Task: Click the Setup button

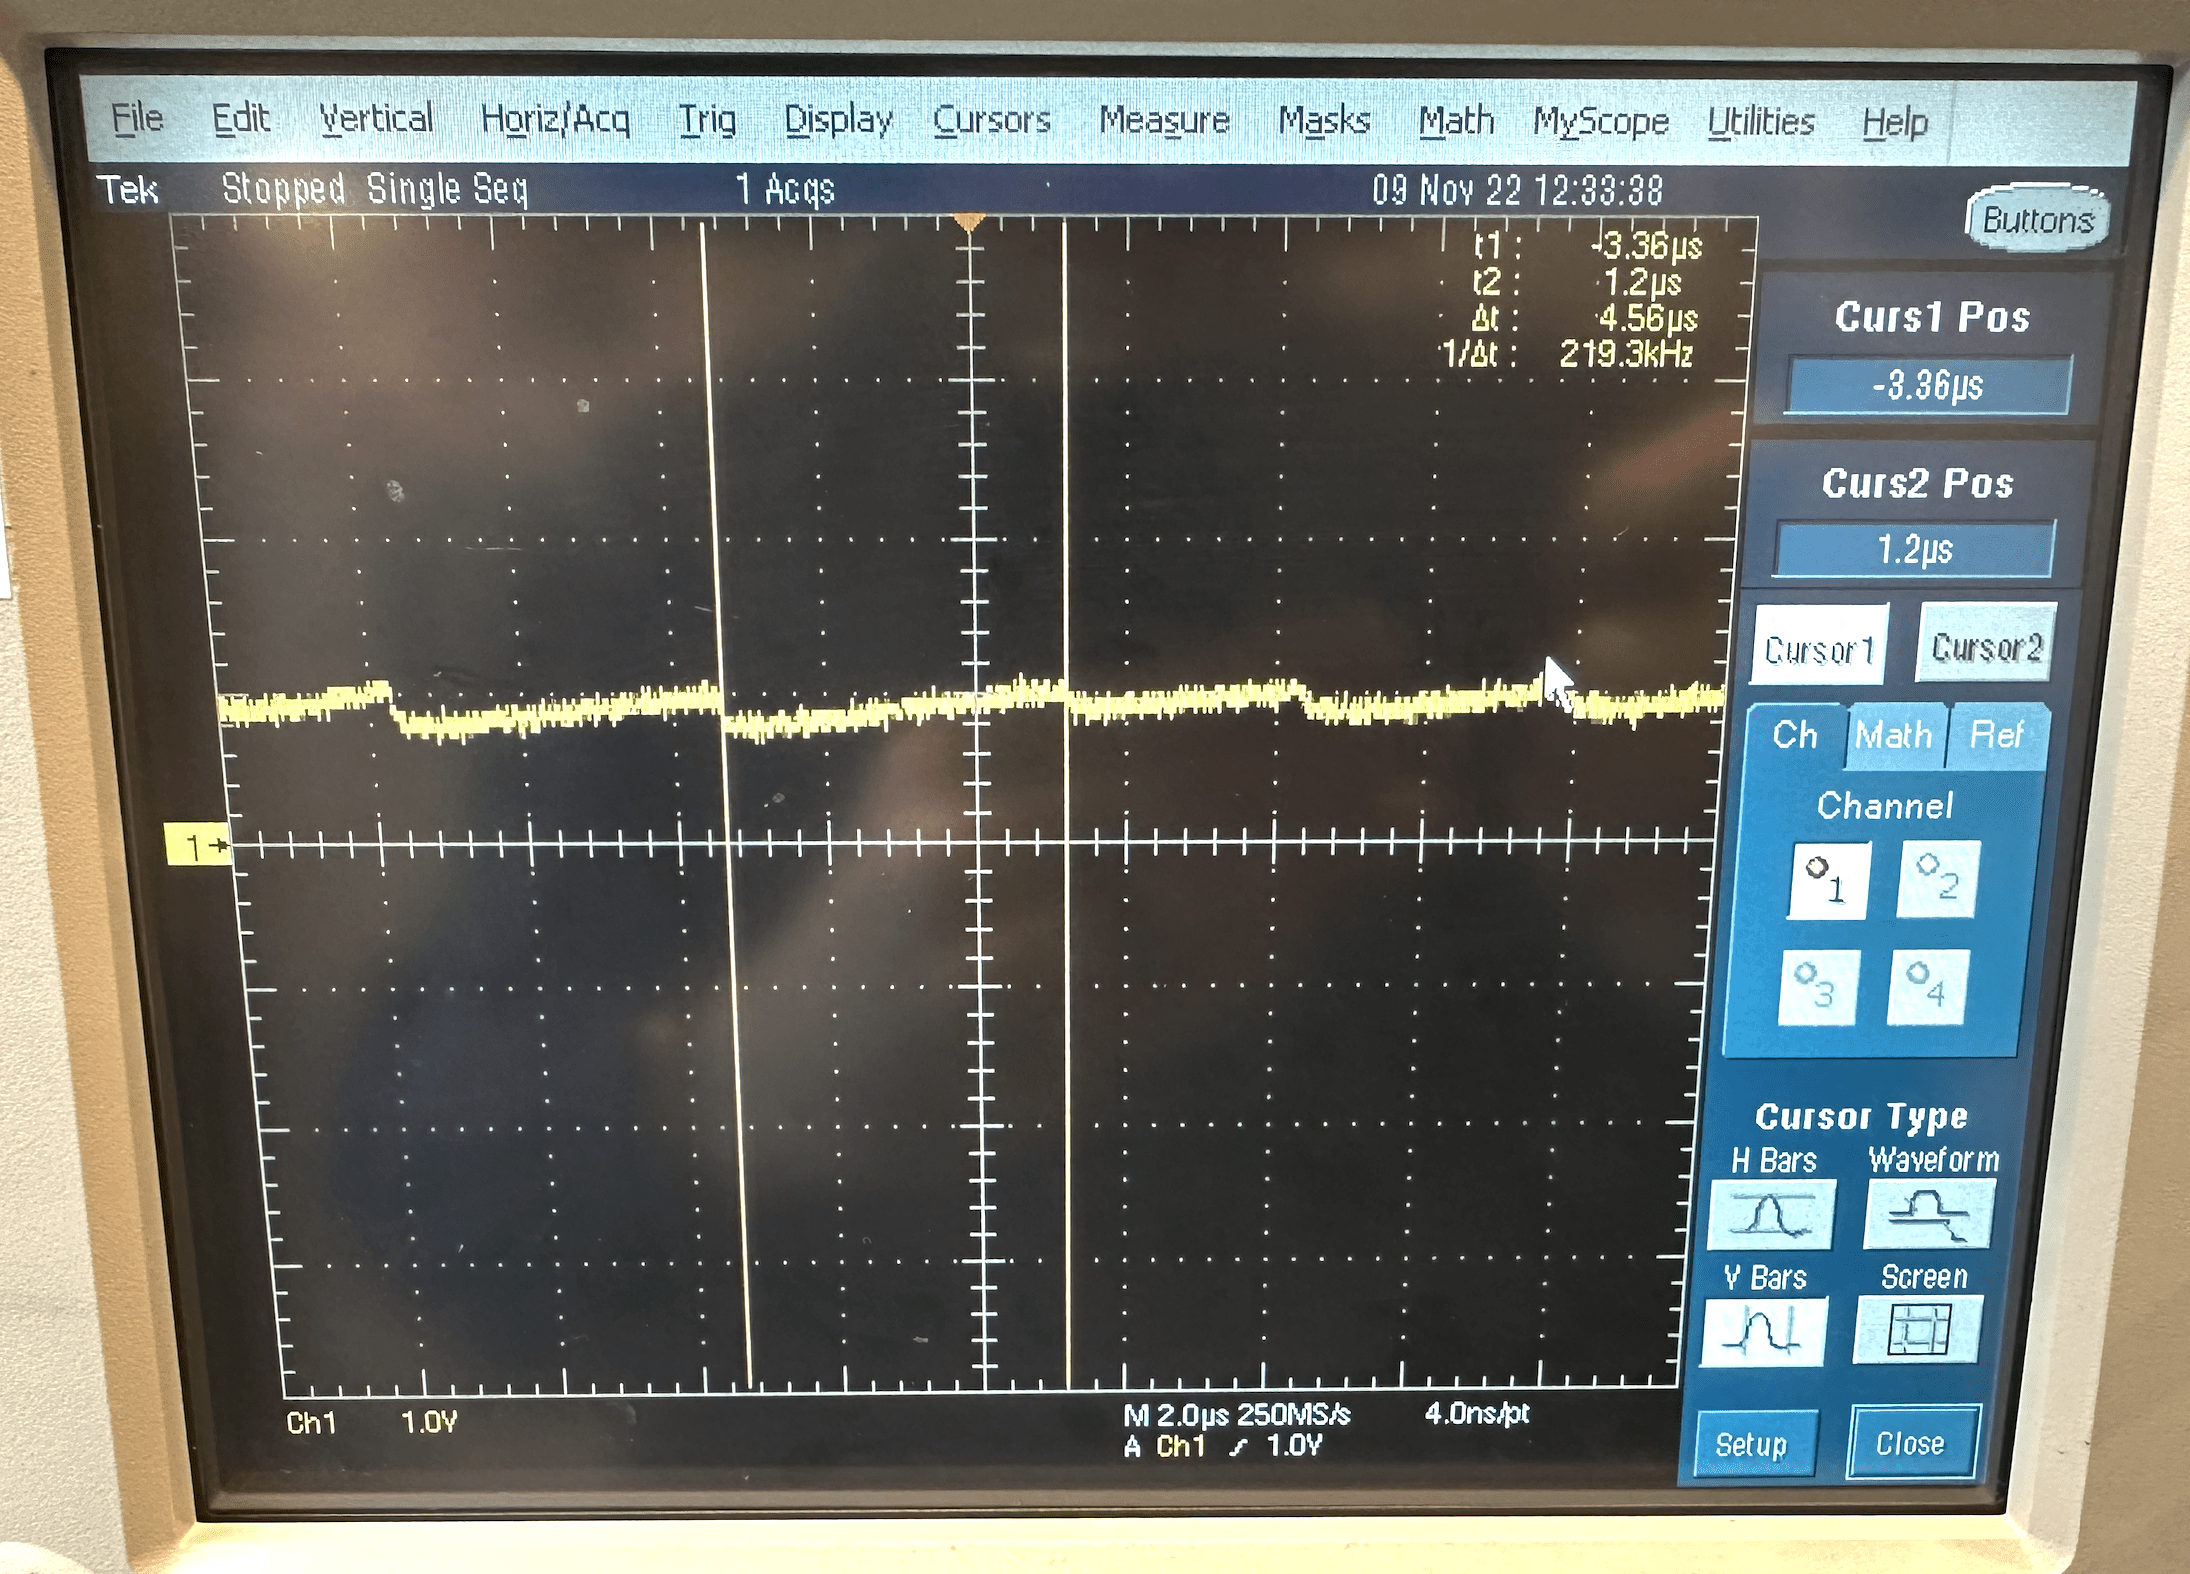Action: click(x=1753, y=1444)
